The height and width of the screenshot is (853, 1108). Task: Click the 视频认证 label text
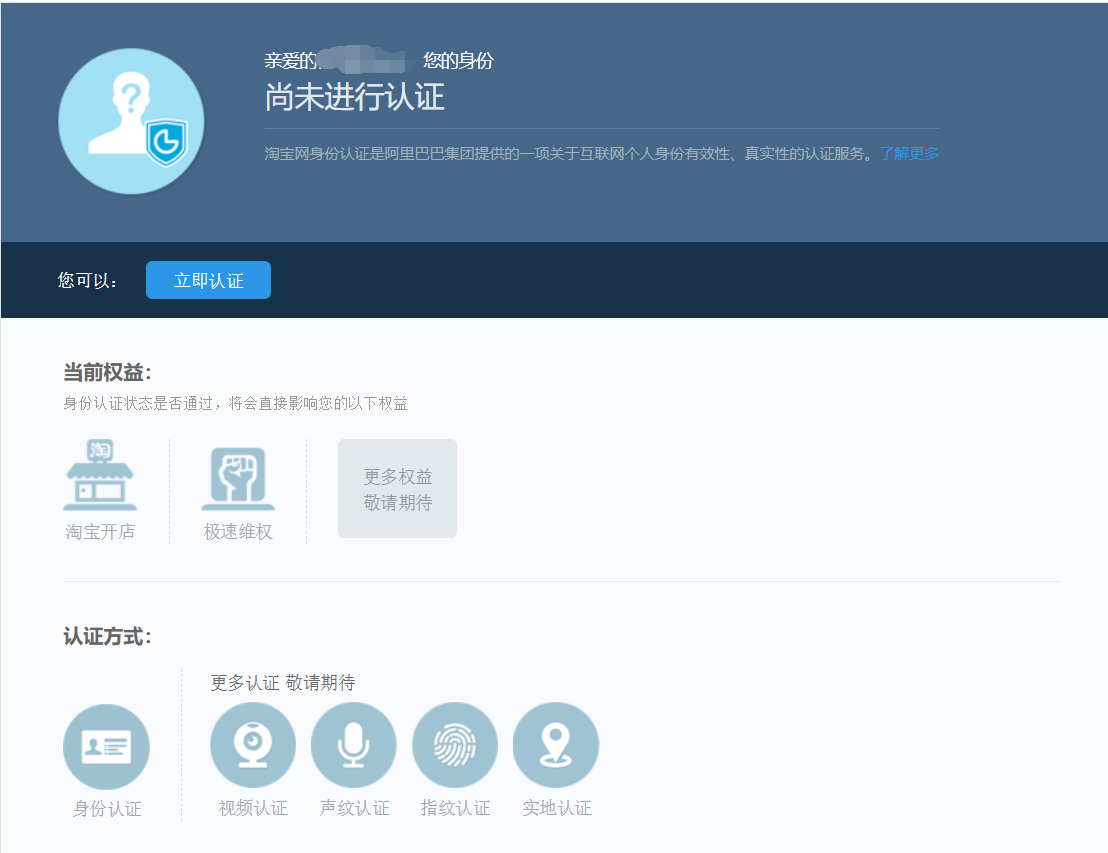click(253, 808)
